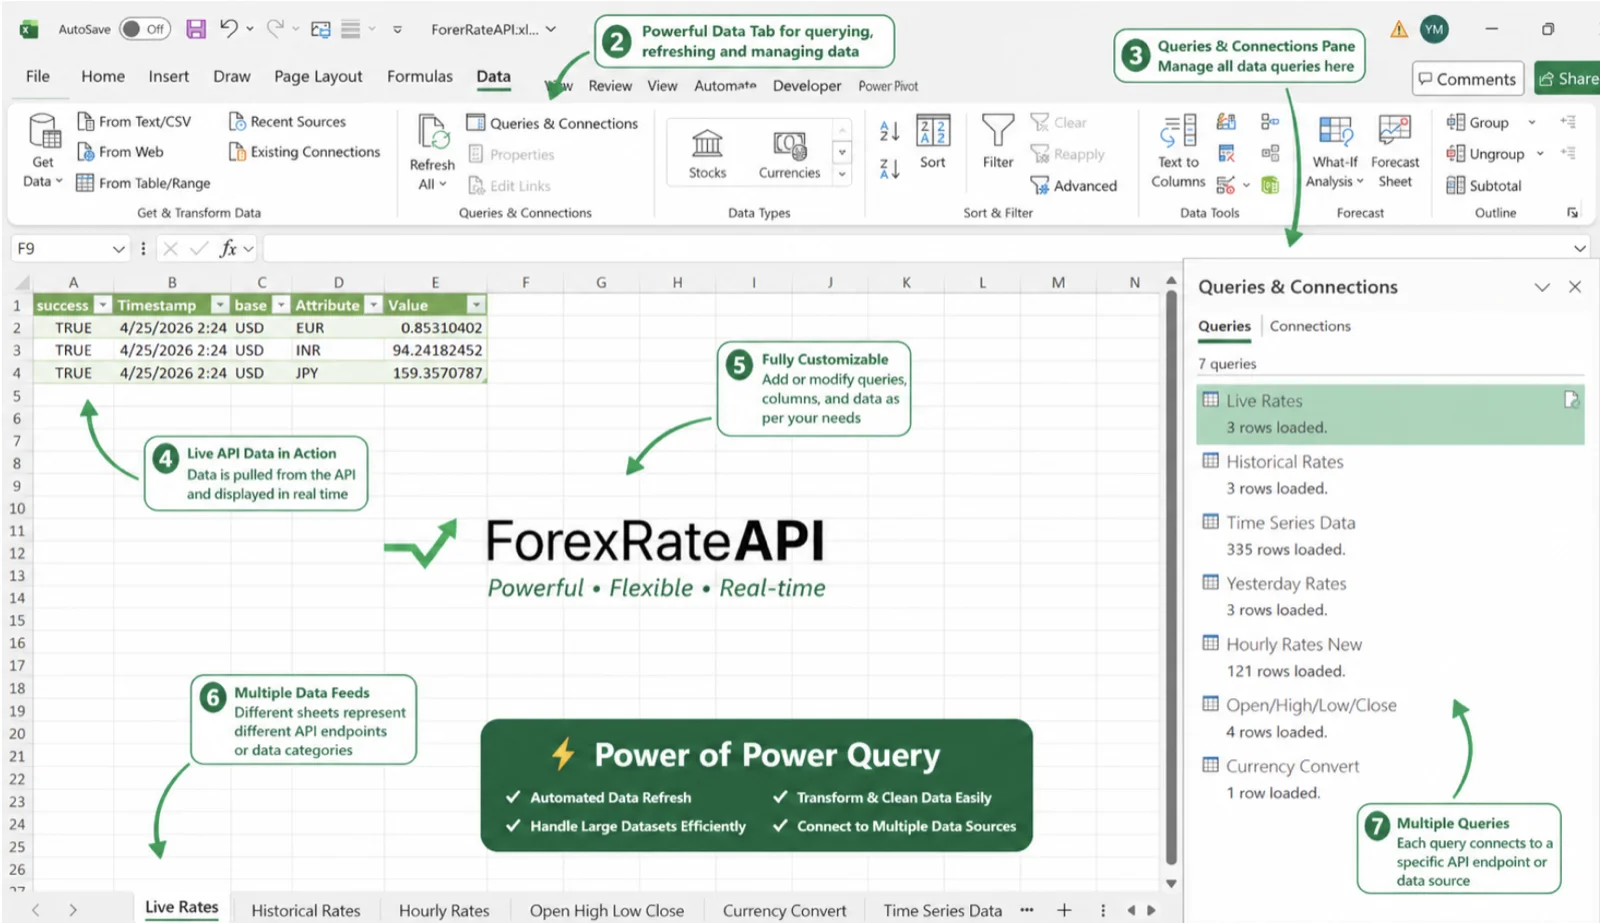Add a new sheet with plus button
The width and height of the screenshot is (1600, 923).
click(1064, 910)
